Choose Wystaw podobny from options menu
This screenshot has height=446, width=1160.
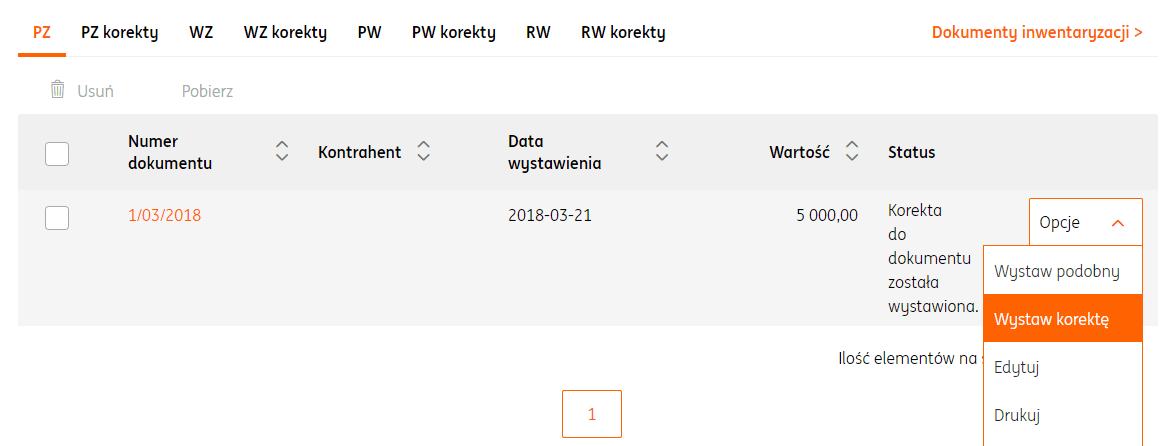pyautogui.click(x=1056, y=271)
